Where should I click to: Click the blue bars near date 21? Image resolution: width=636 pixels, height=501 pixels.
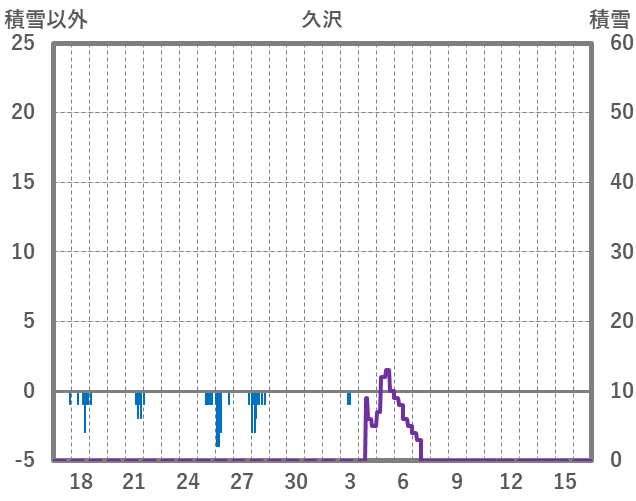[139, 403]
